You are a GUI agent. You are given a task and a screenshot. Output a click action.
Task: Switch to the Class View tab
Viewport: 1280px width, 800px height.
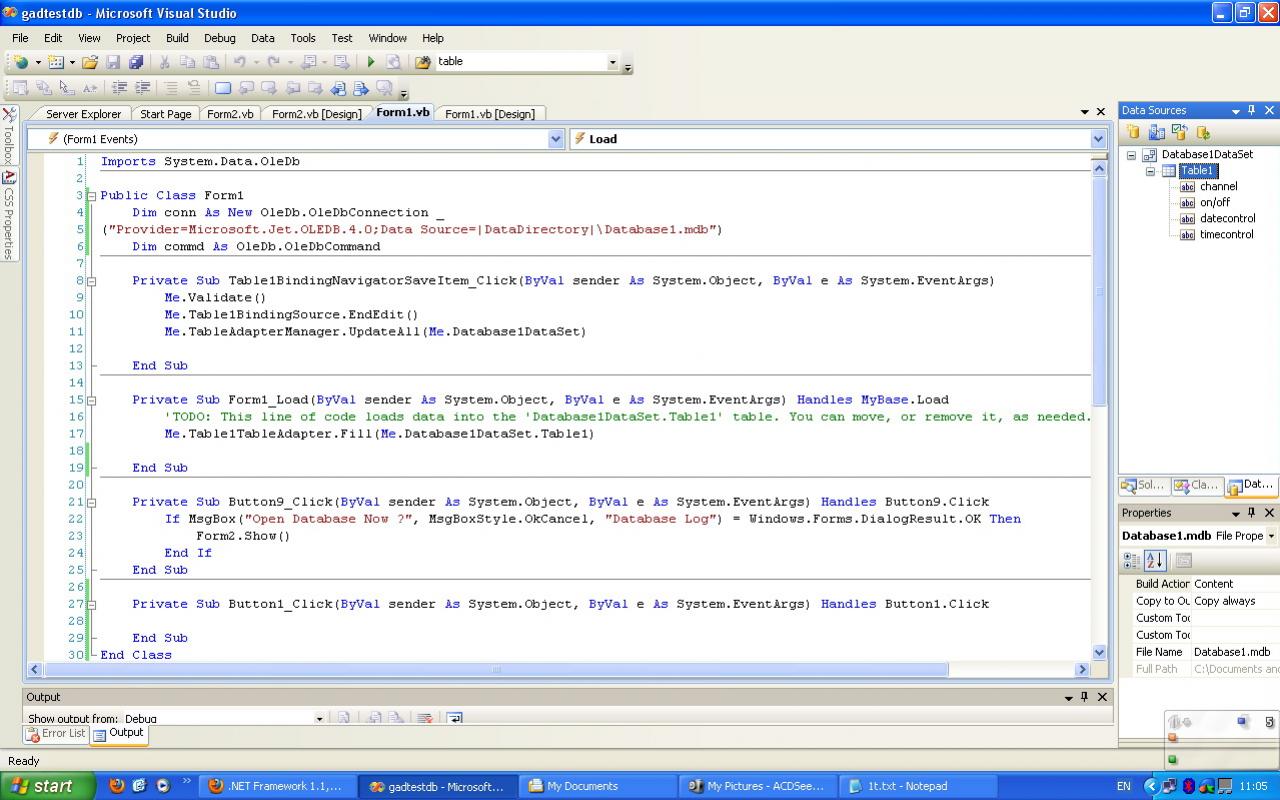click(x=1197, y=485)
